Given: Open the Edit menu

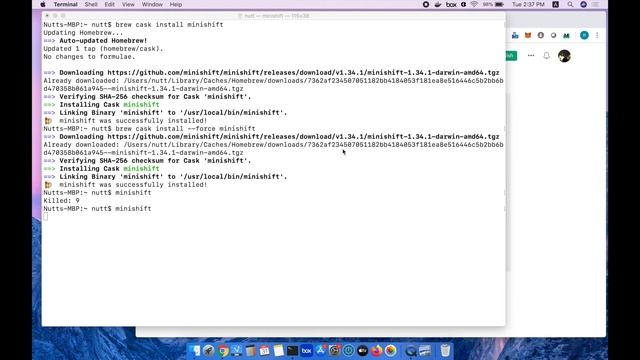Looking at the screenshot, I should (109, 4).
